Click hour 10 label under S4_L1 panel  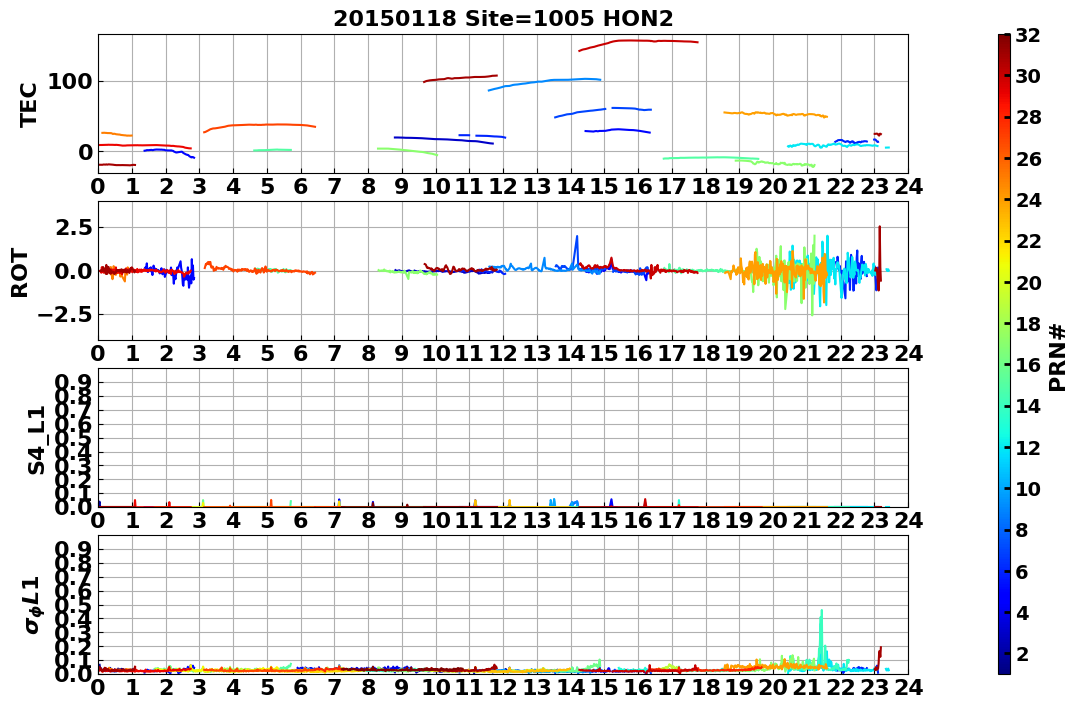click(435, 521)
